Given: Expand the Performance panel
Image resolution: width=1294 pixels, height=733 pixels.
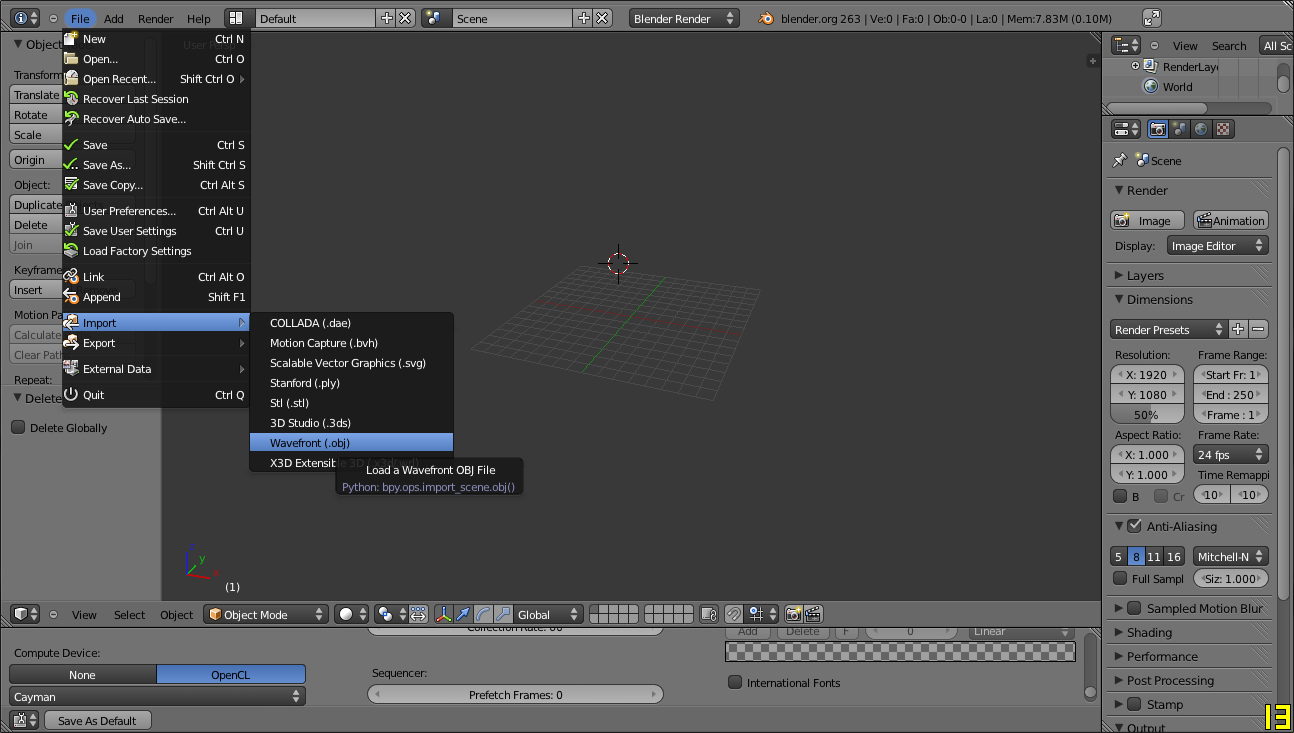Looking at the screenshot, I should point(1120,656).
